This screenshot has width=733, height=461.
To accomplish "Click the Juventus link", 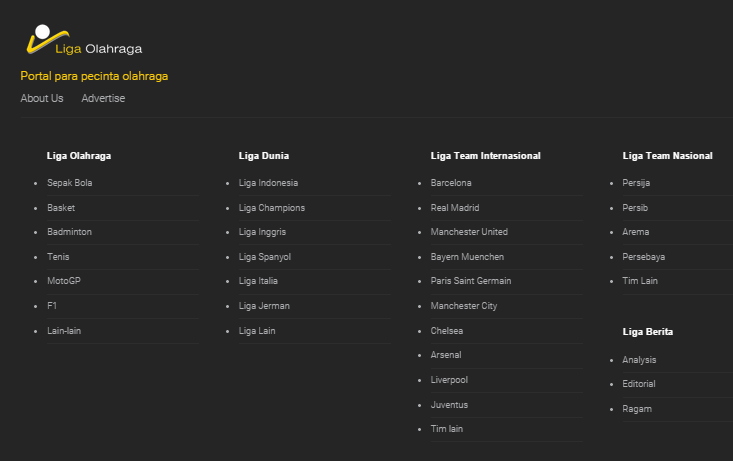I will tap(449, 405).
